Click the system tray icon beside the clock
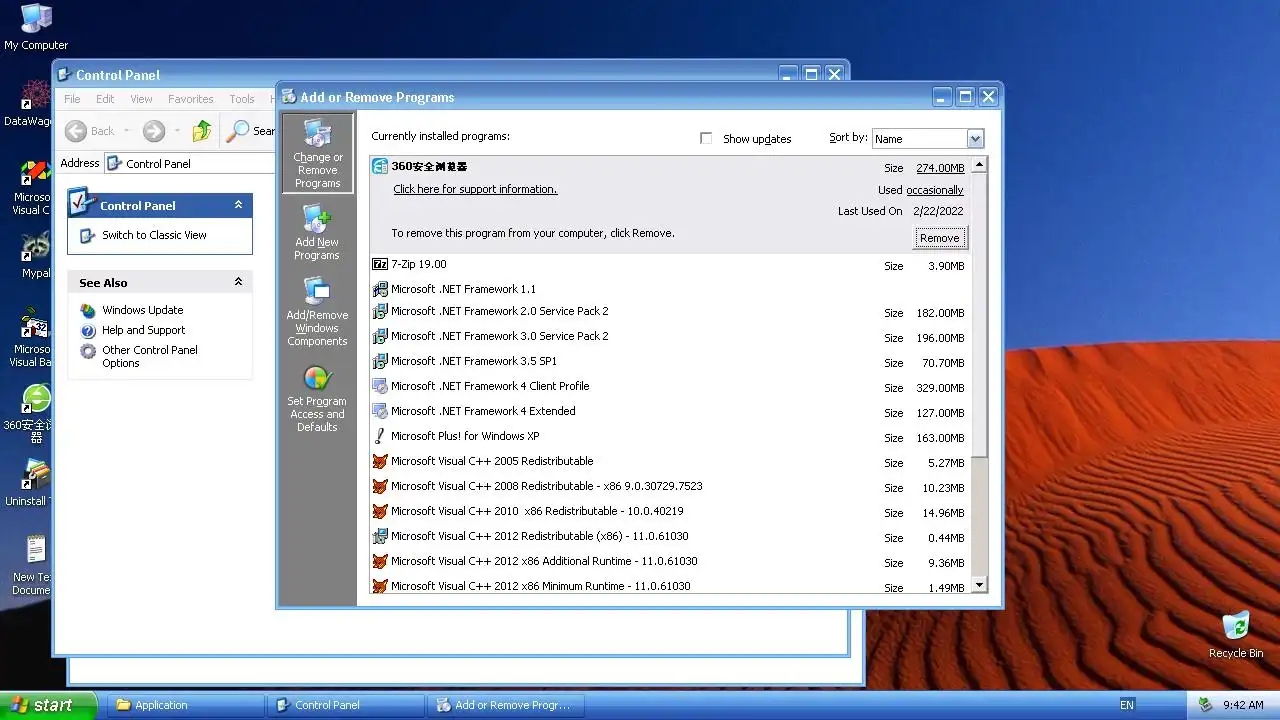The height and width of the screenshot is (720, 1280). pos(1206,705)
